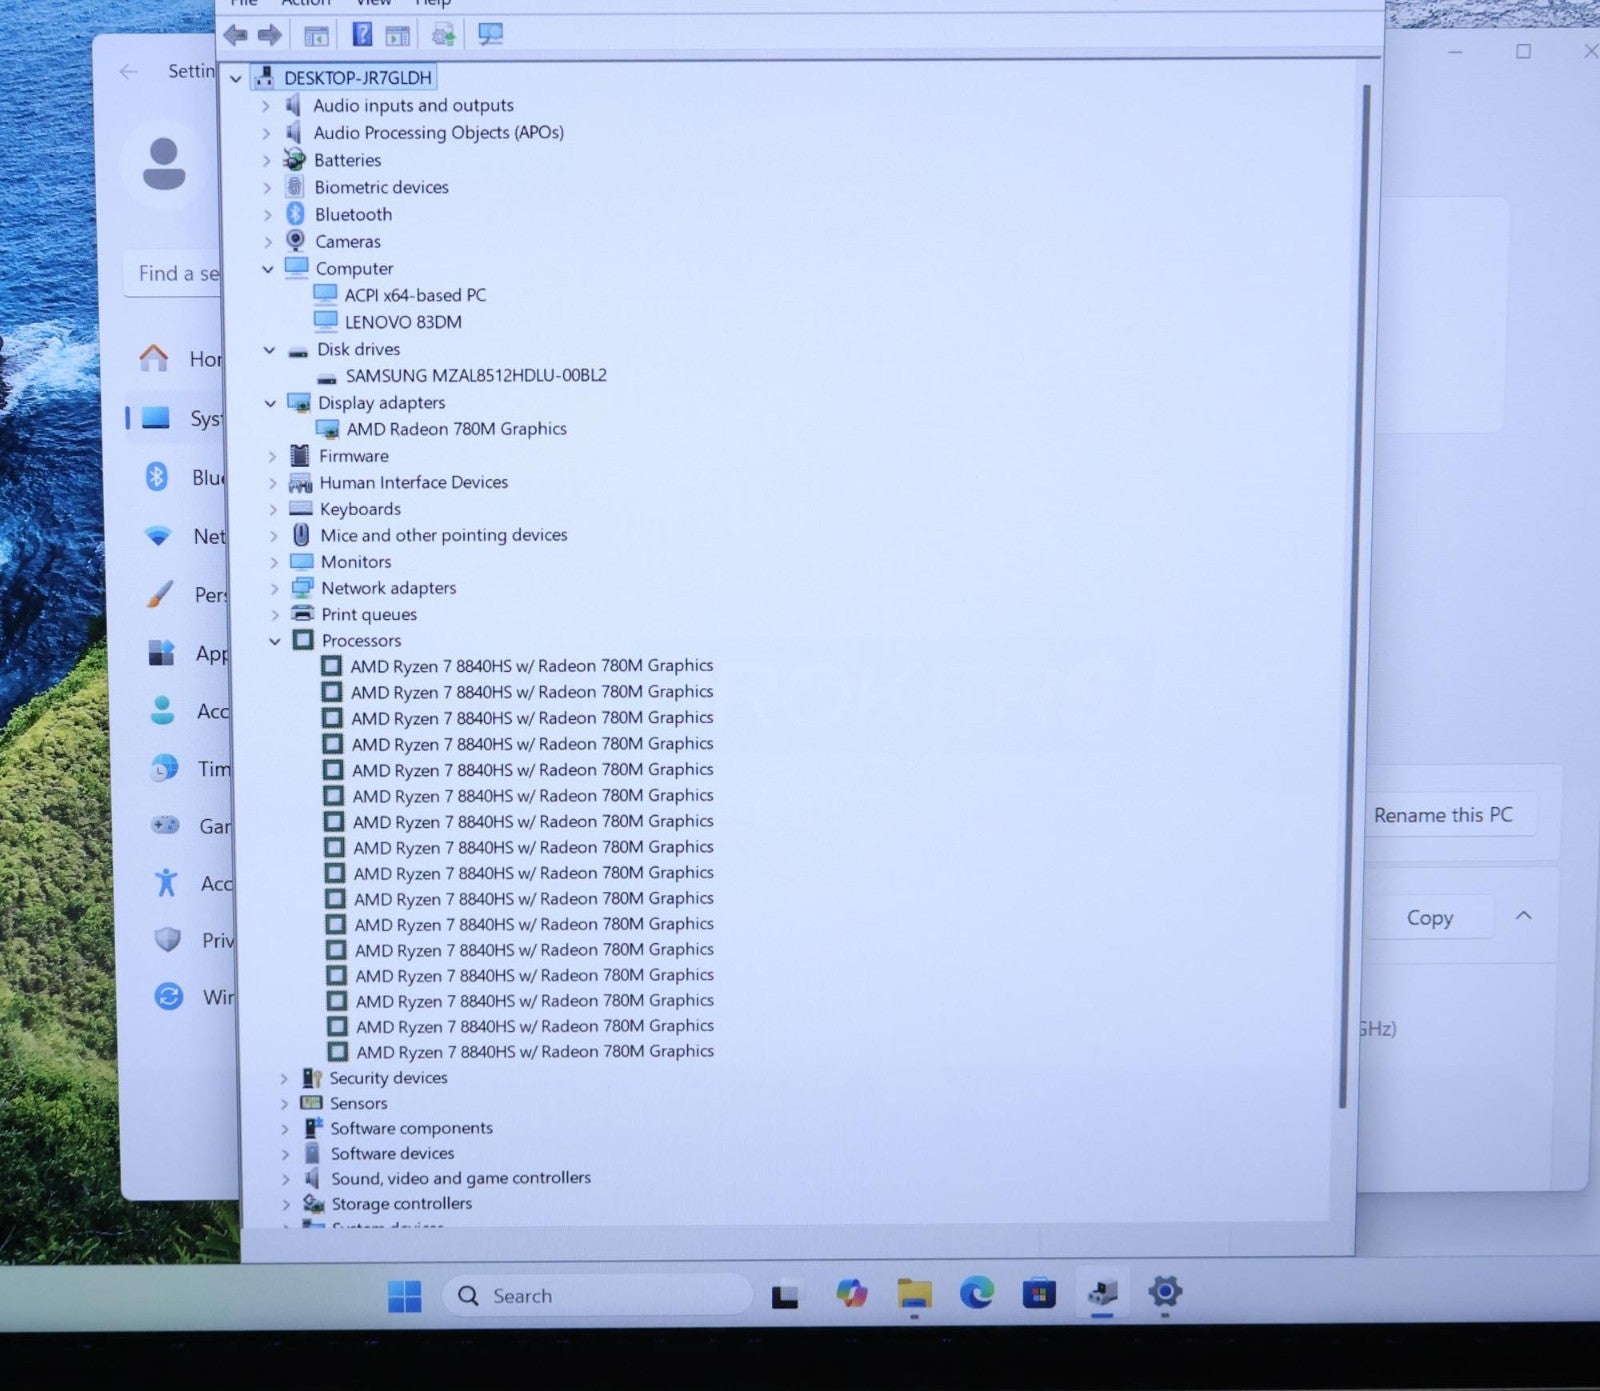The width and height of the screenshot is (1600, 1391).
Task: Click the Back arrow in Device Manager toolbar
Action: [236, 36]
